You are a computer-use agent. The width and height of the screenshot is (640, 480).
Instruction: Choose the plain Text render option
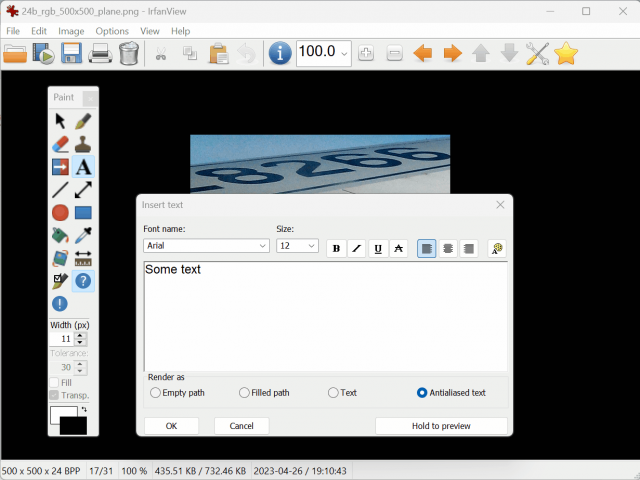[333, 393]
